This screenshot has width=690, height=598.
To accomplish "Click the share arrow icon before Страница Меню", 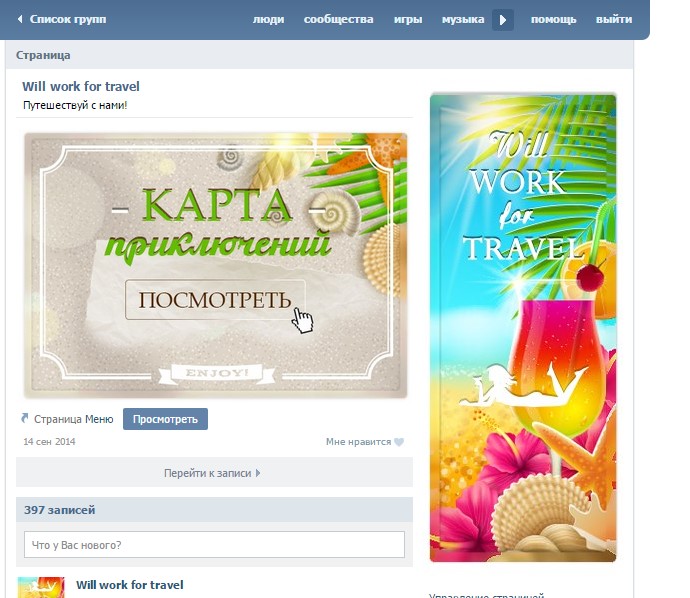I will tap(25, 418).
